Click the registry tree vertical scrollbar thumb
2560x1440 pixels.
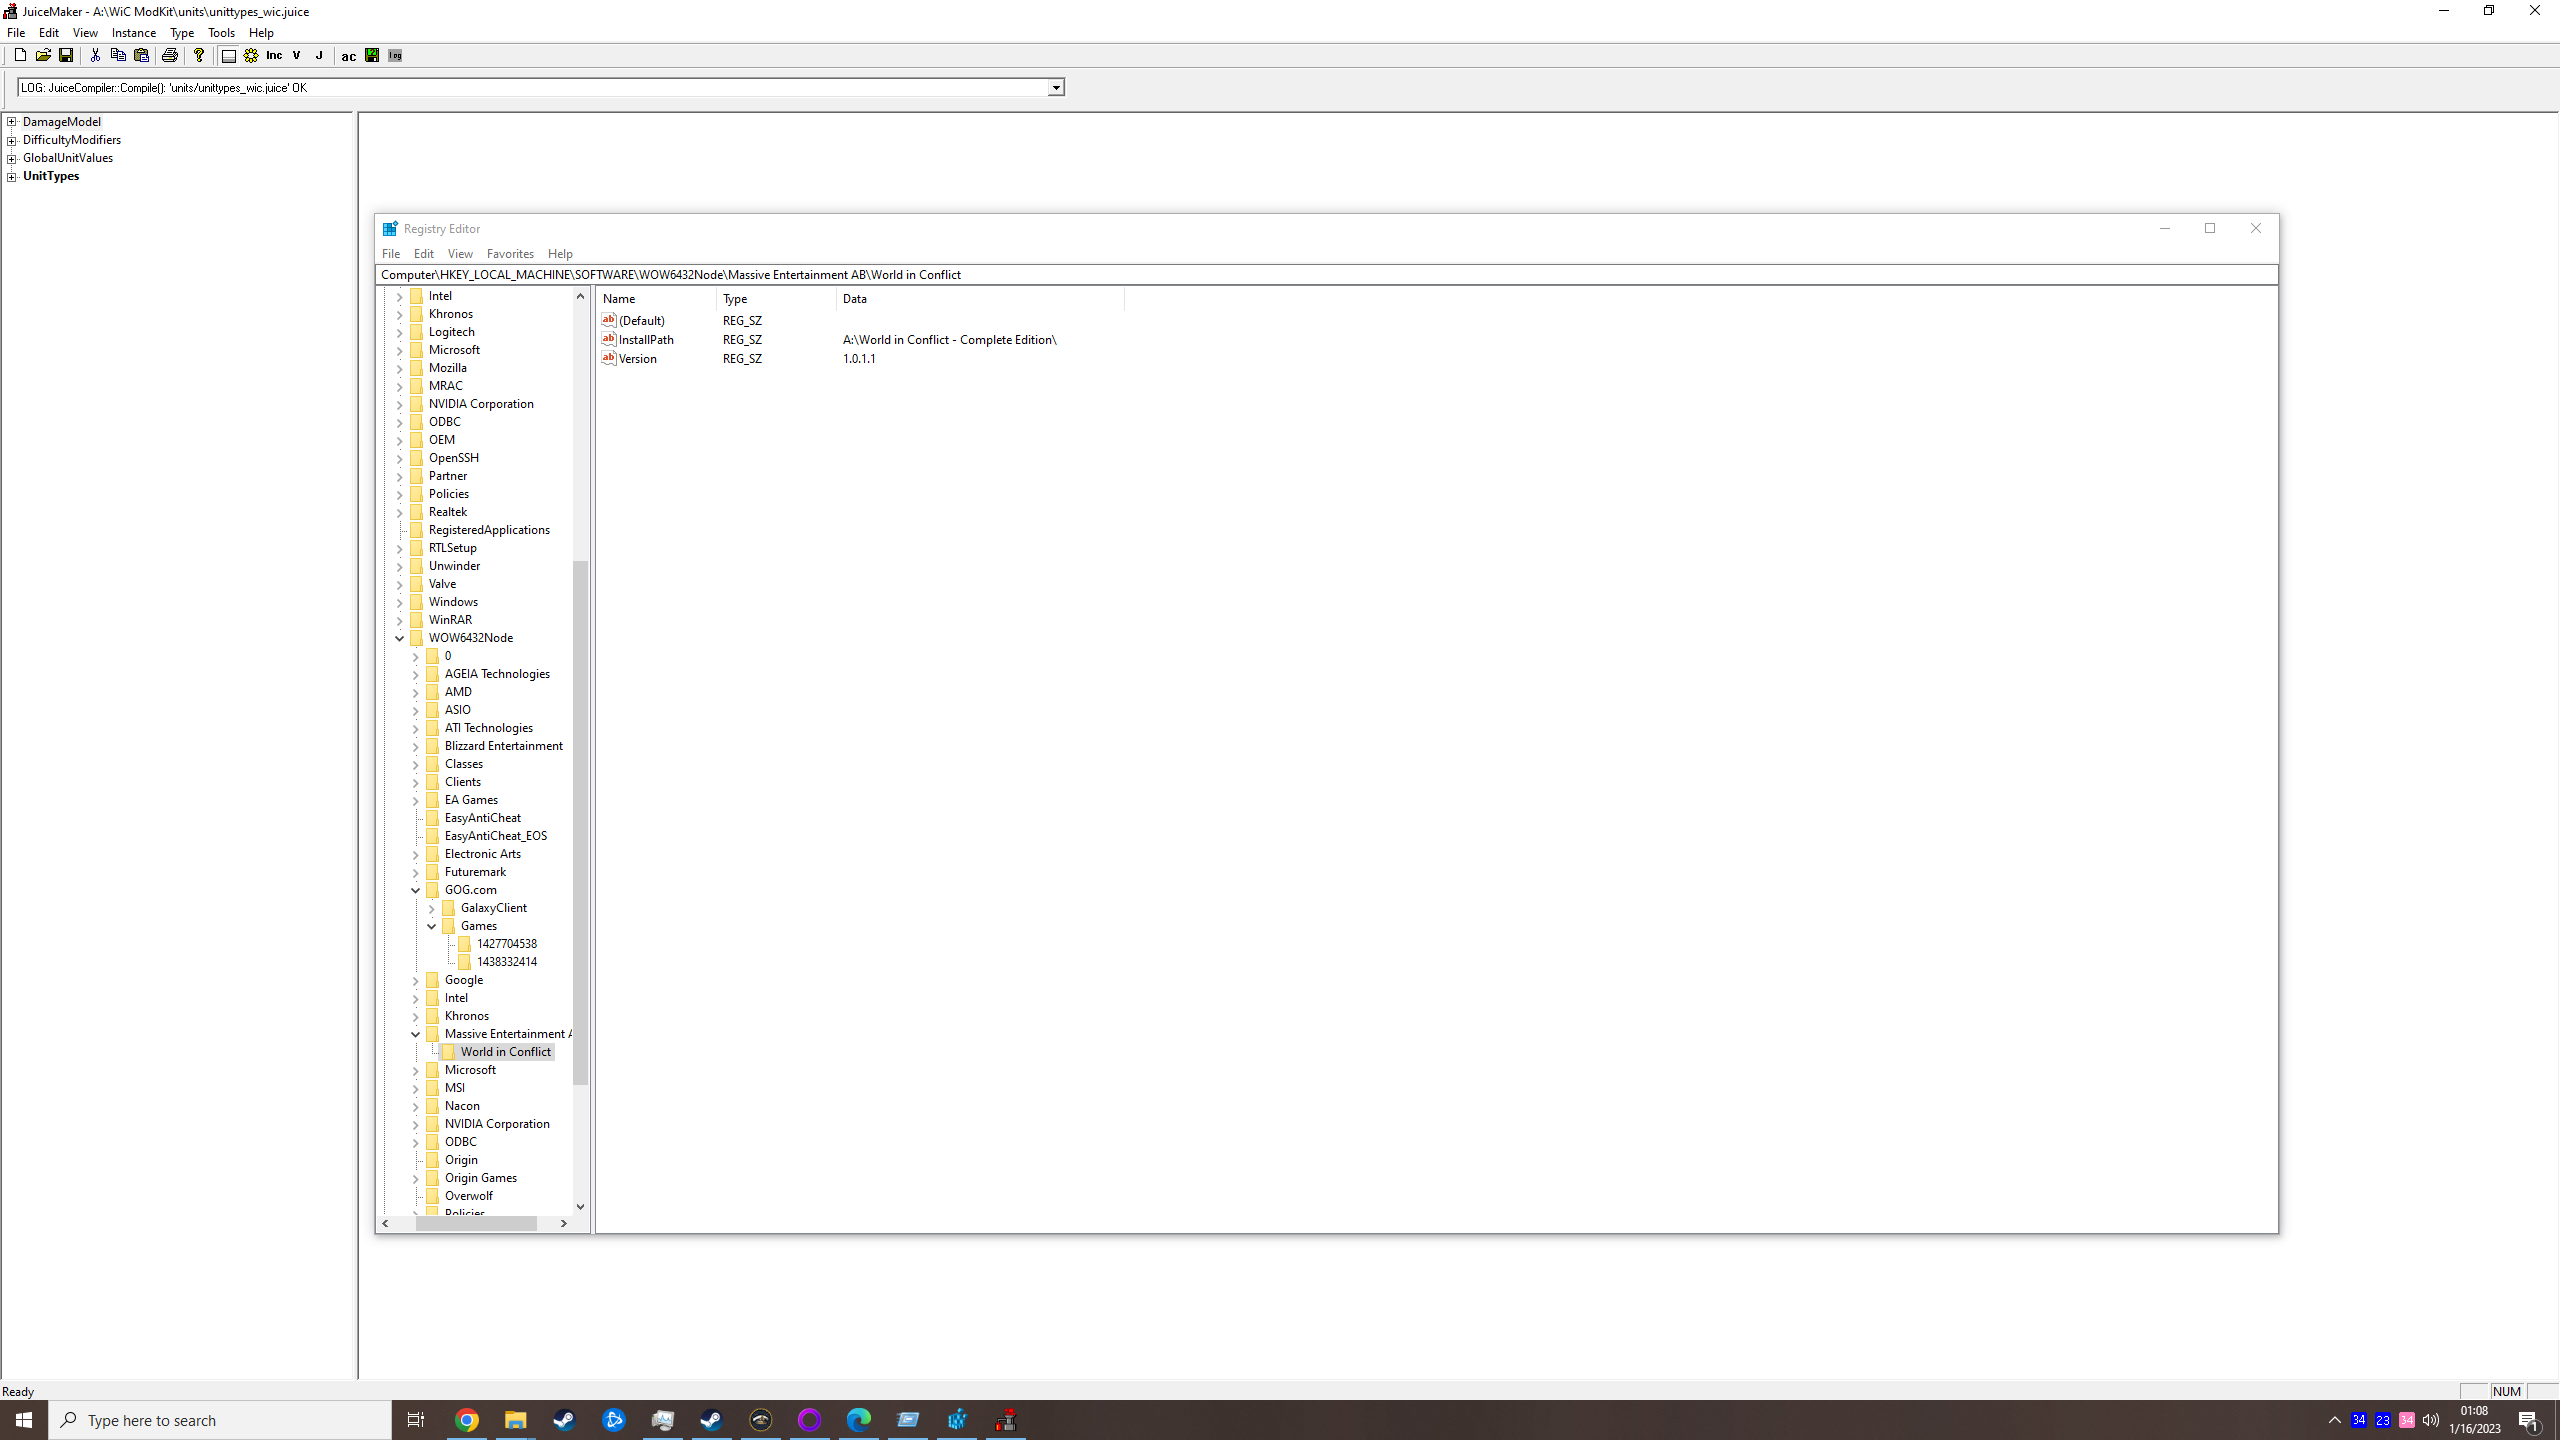coord(580,822)
